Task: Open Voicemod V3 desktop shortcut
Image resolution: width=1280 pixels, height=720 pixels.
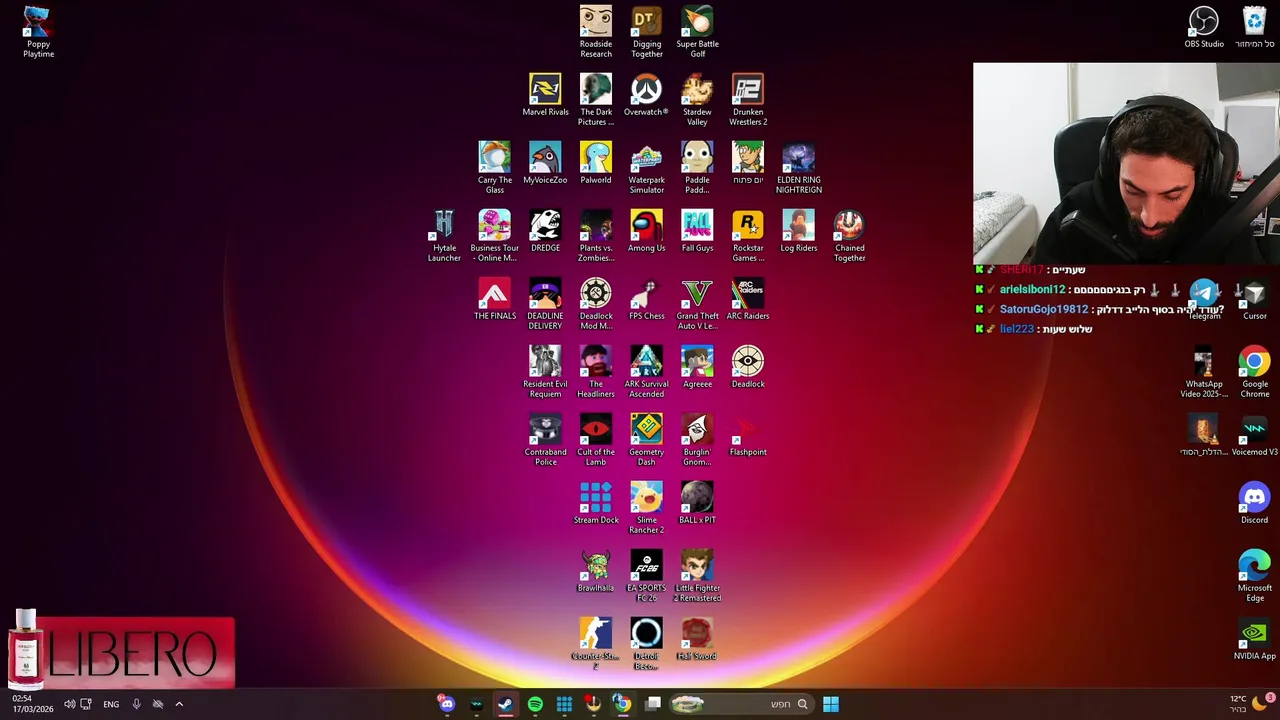Action: (x=1255, y=435)
